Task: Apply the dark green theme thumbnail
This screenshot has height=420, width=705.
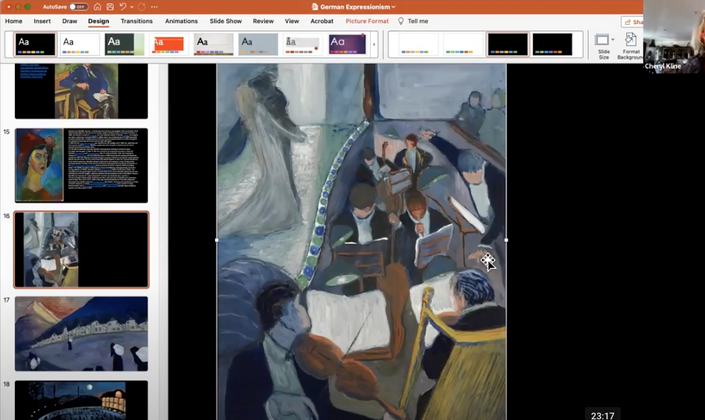Action: pos(125,44)
